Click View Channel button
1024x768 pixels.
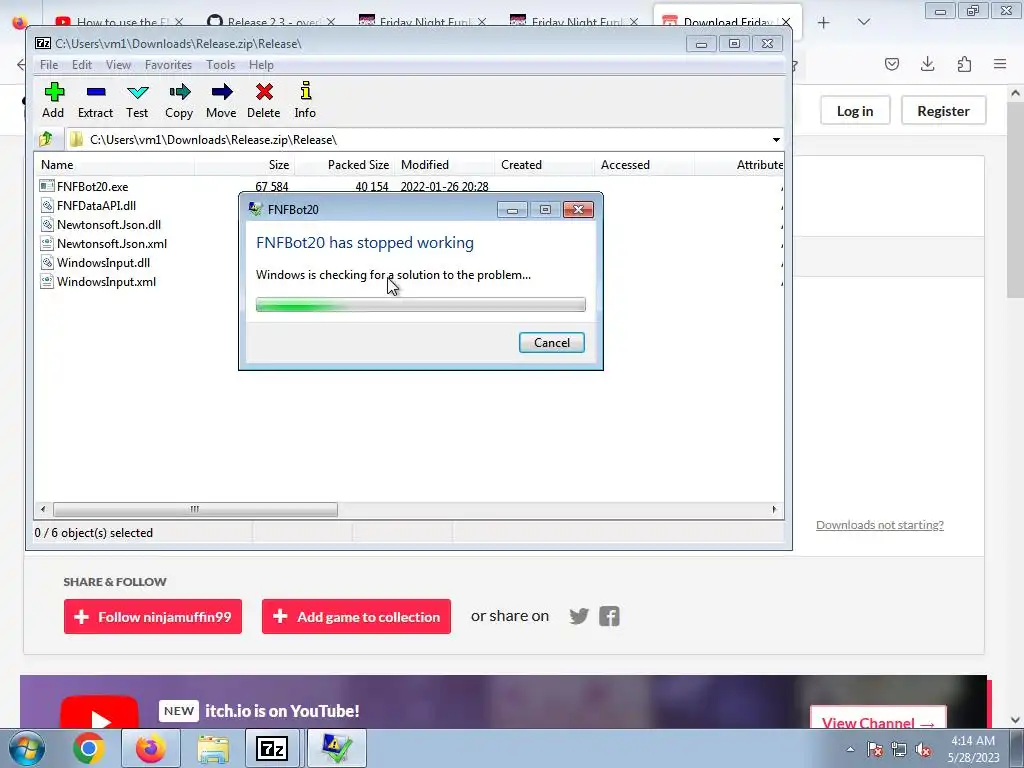pos(878,717)
